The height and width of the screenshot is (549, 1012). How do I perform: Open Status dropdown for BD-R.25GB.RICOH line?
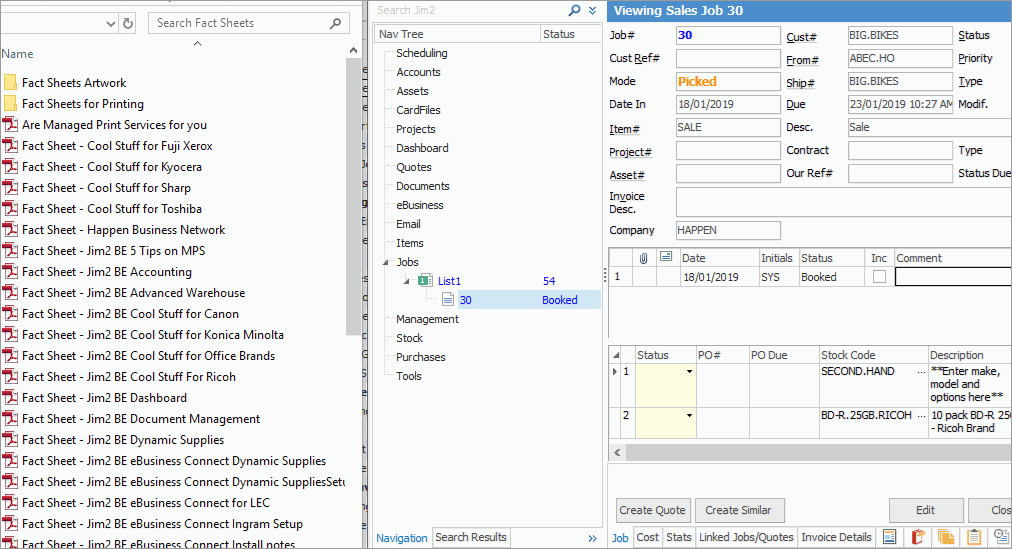[689, 416]
